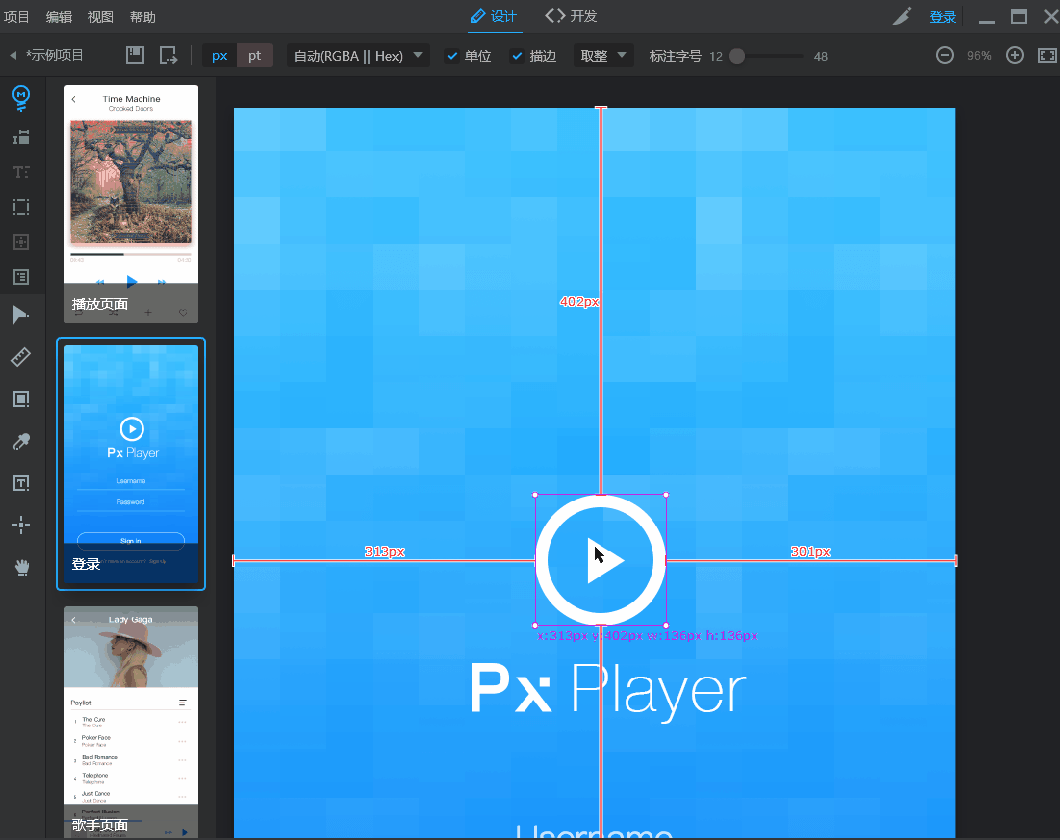Maximize the application window
Viewport: 1060px width, 840px height.
pos(1019,17)
